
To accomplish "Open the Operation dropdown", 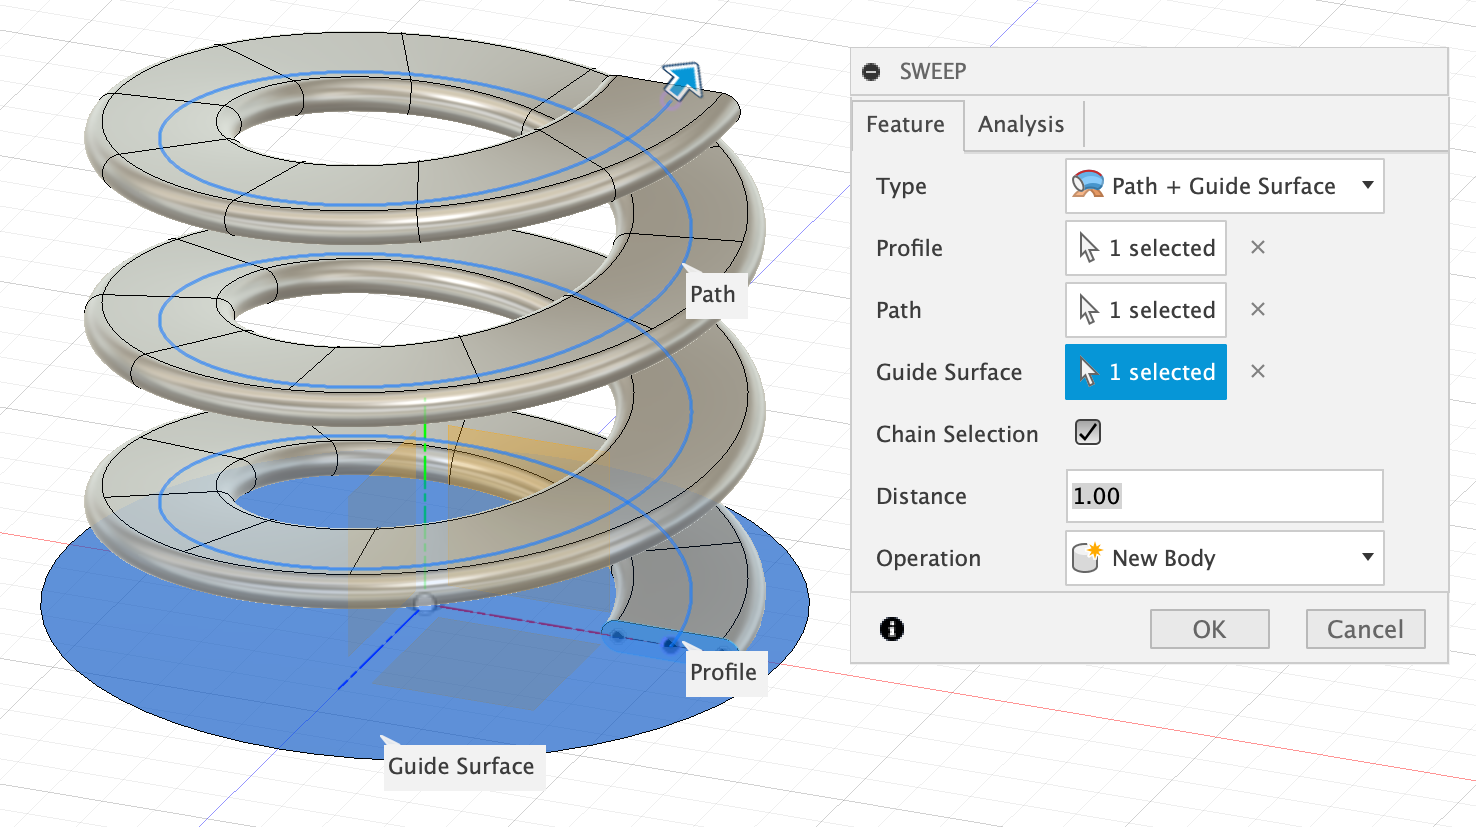I will (1368, 558).
